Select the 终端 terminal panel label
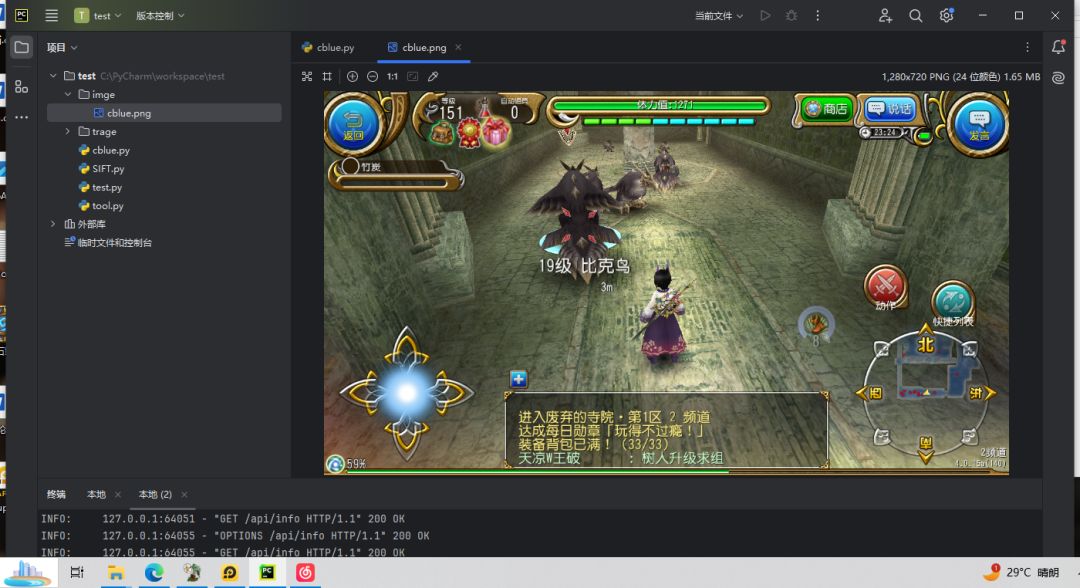 (x=56, y=494)
